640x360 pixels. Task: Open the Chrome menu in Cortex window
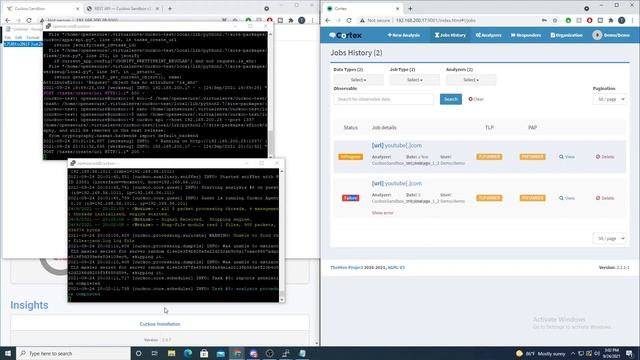(633, 20)
